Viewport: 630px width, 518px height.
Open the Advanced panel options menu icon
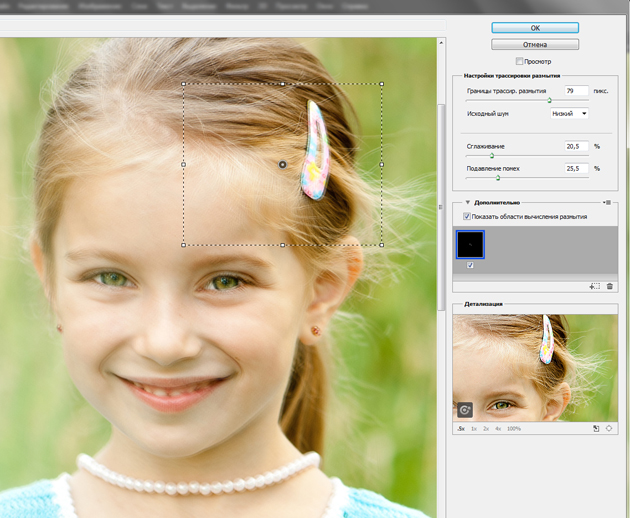tap(607, 203)
